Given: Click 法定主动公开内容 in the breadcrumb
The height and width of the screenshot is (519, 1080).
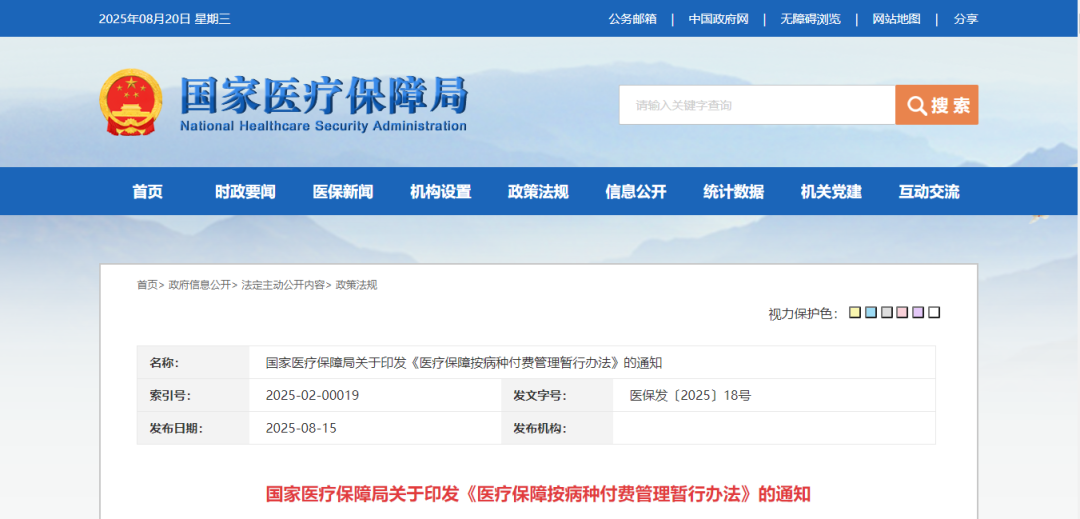Looking at the screenshot, I should [x=283, y=285].
